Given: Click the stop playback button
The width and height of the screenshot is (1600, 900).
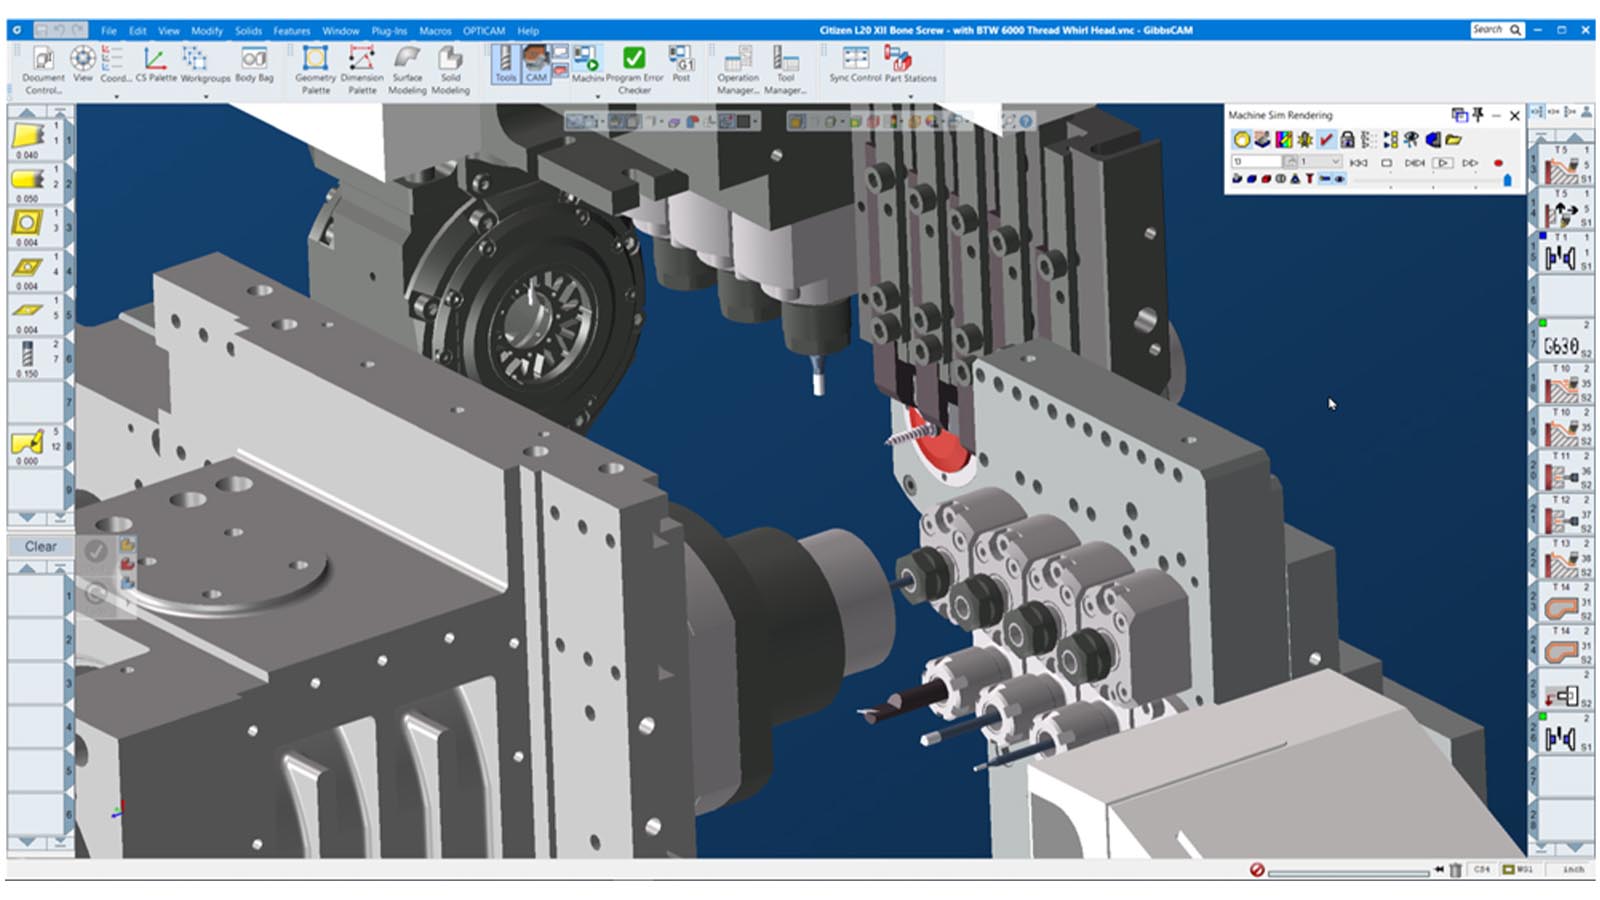Looking at the screenshot, I should pyautogui.click(x=1387, y=163).
